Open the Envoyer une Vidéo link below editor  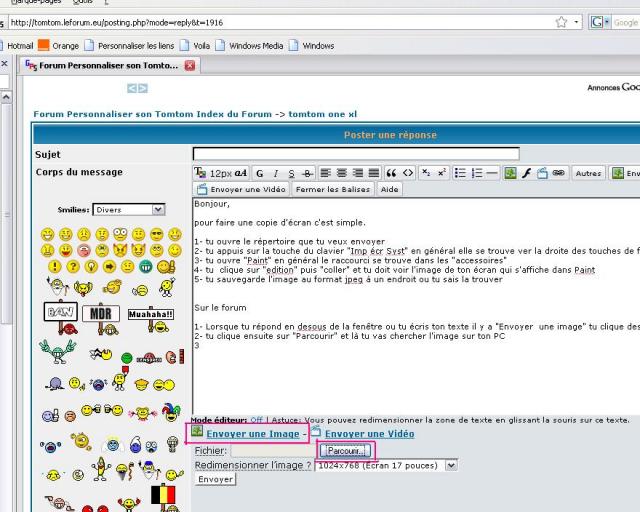(369, 434)
